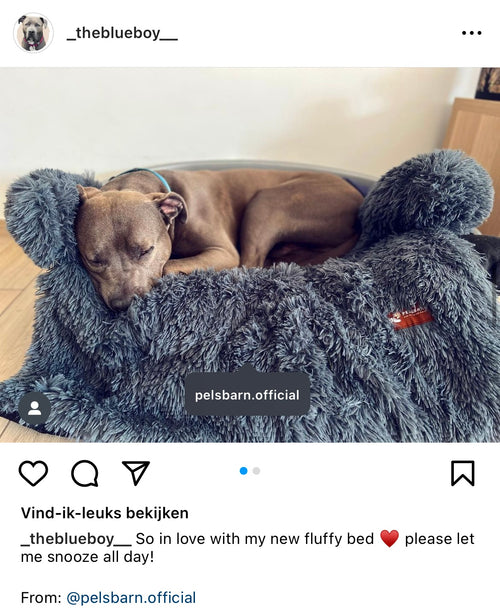Open the @pelsbarn.official mention in the caption
The image size is (500, 614).
point(131,598)
